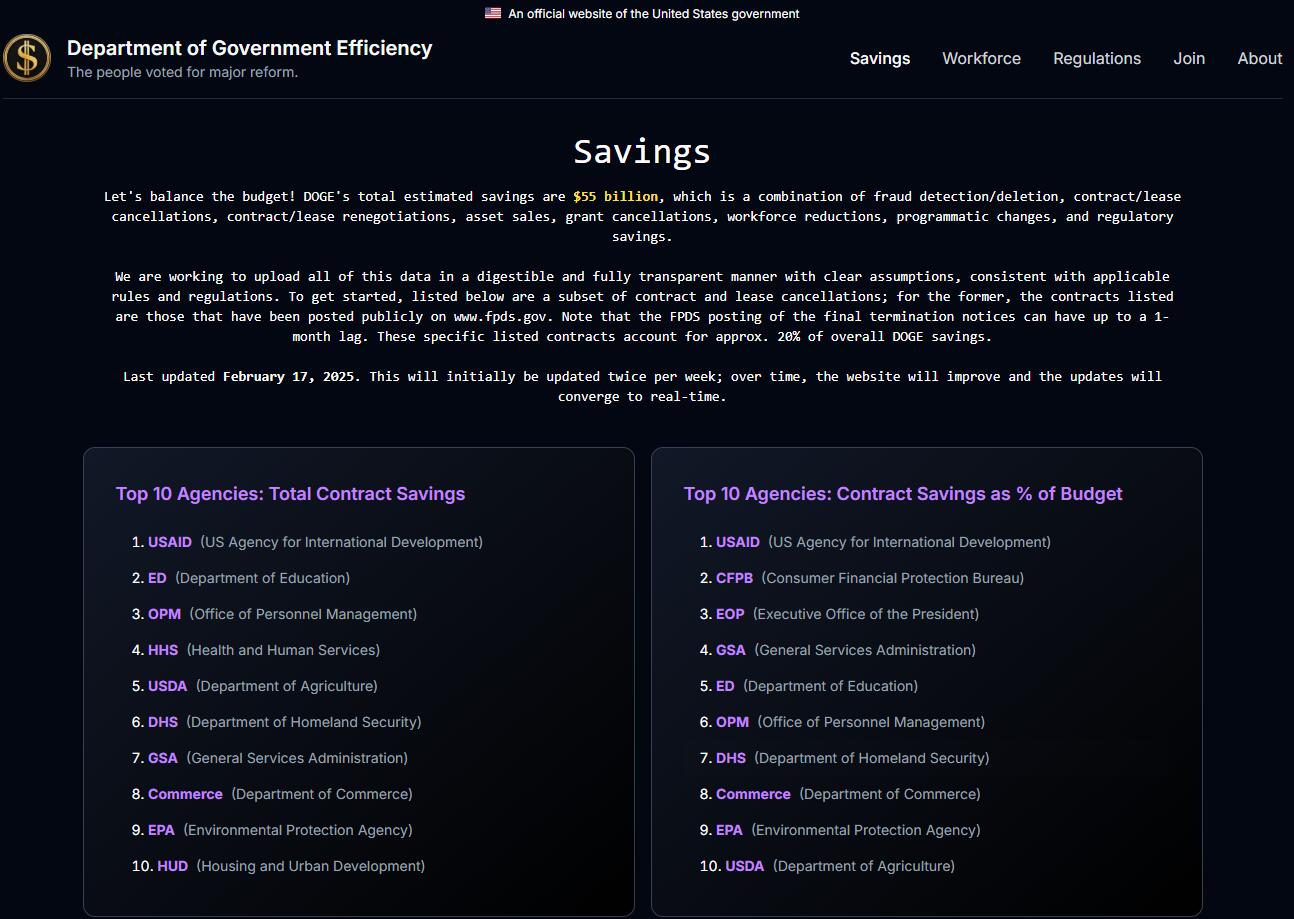Screen dimensions: 1294x919
Task: Open GSA in the % of Budget list
Action: (730, 650)
